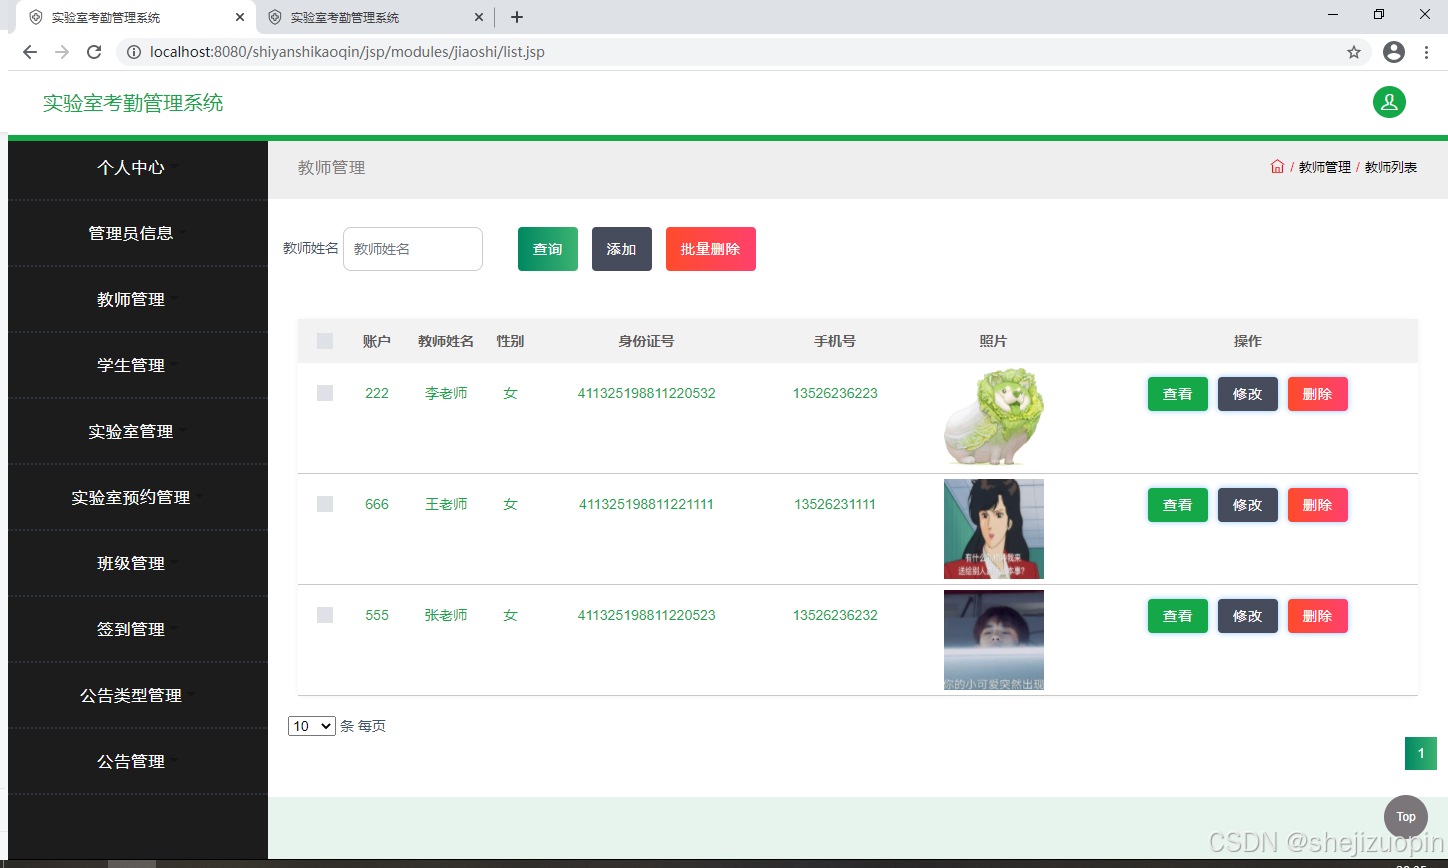Click the photo thumbnail of 李老师
This screenshot has height=868, width=1448.
(x=993, y=417)
